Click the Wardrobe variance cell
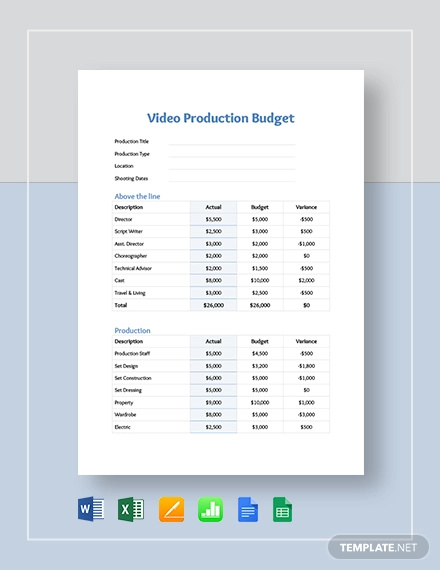440x570 pixels. coord(307,414)
